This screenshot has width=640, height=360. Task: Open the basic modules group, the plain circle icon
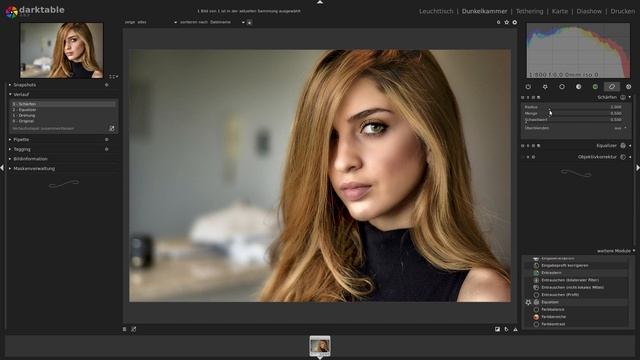pyautogui.click(x=562, y=87)
